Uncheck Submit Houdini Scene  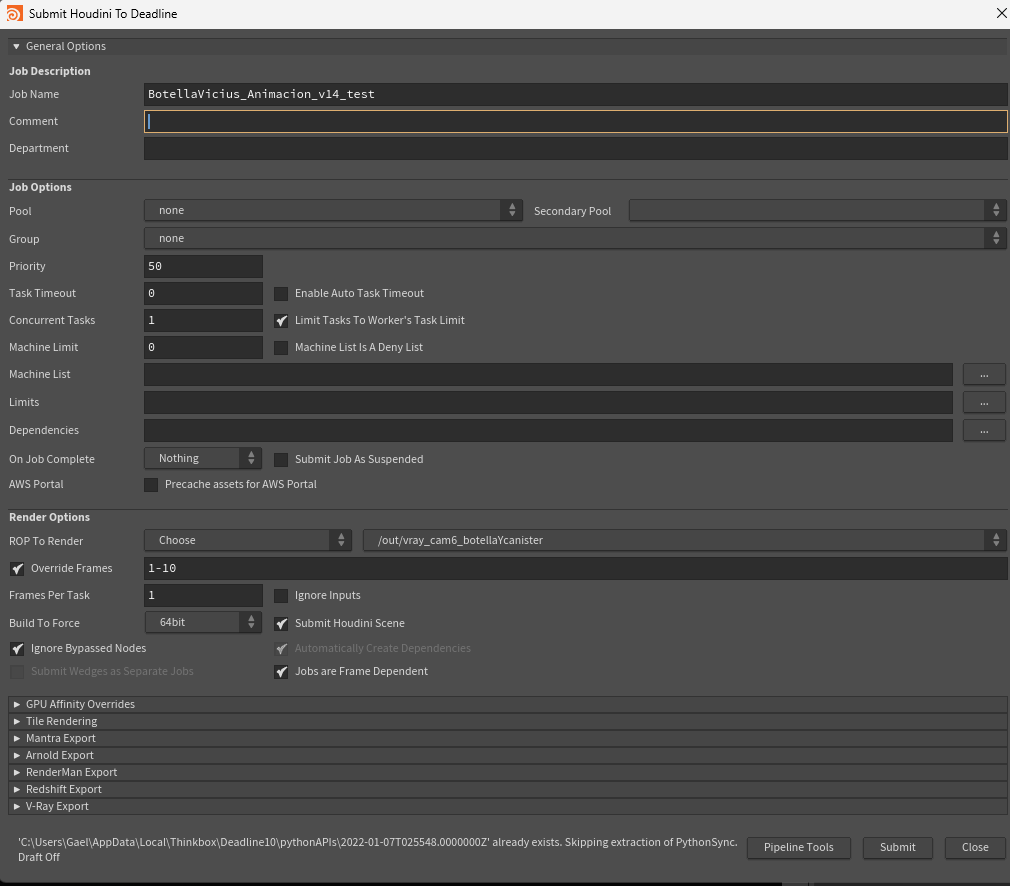[281, 624]
